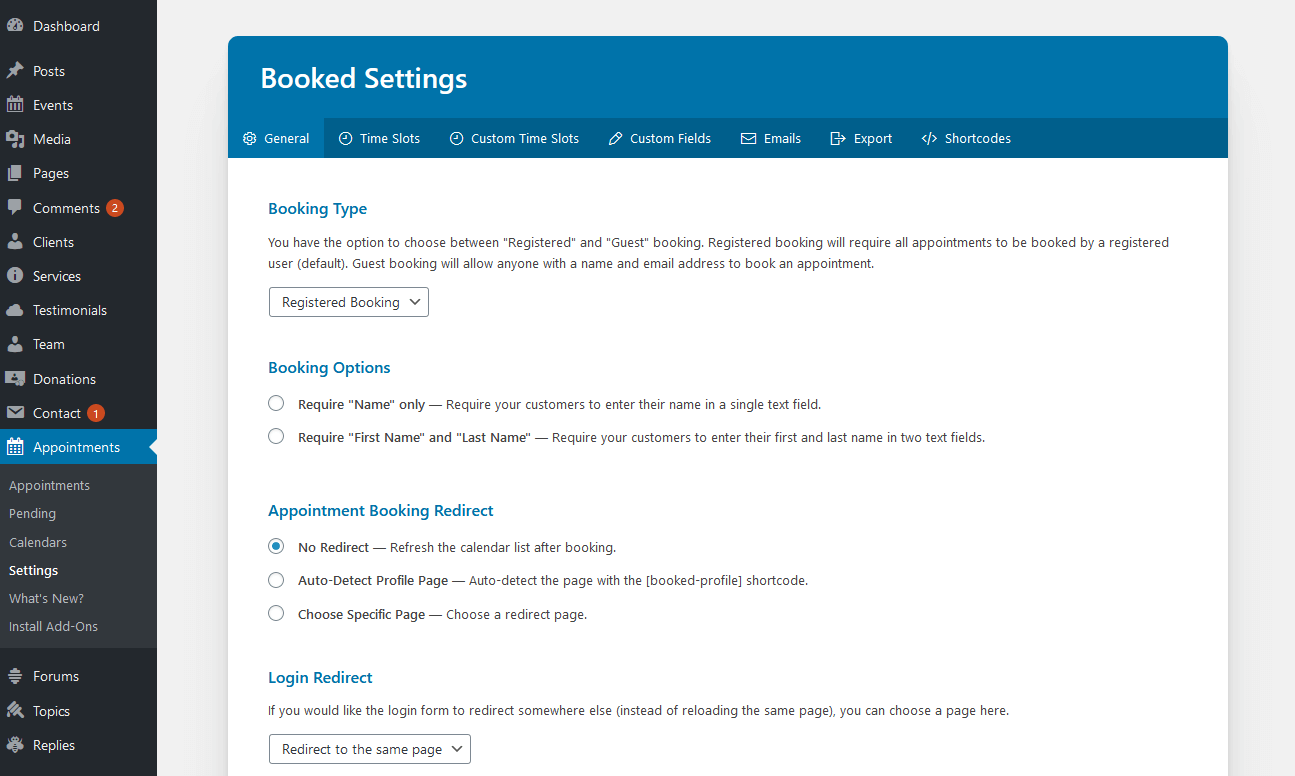Select the "First Name" and "Last Name" radio option

click(x=276, y=437)
